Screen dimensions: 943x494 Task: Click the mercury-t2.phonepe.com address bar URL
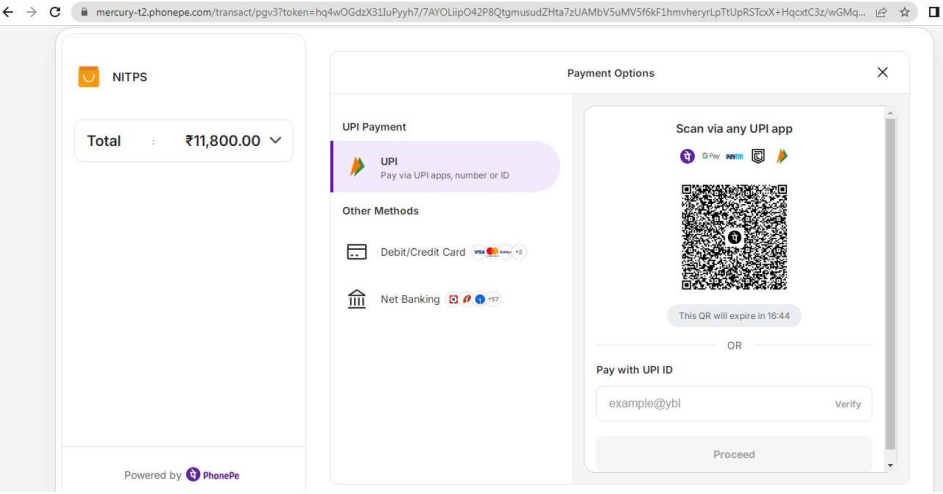pos(481,12)
